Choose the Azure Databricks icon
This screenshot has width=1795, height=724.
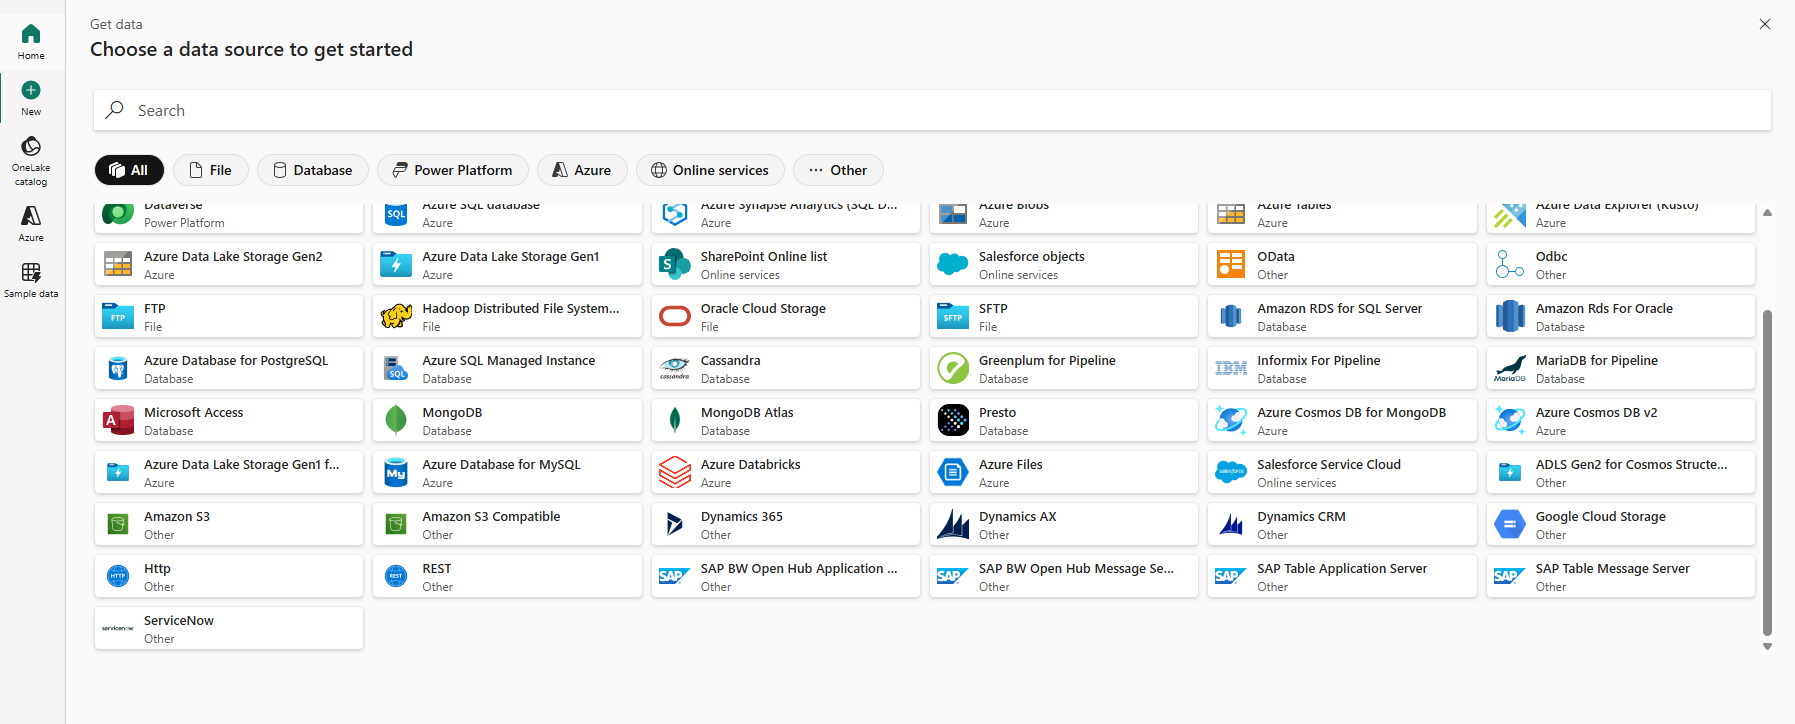pos(675,473)
